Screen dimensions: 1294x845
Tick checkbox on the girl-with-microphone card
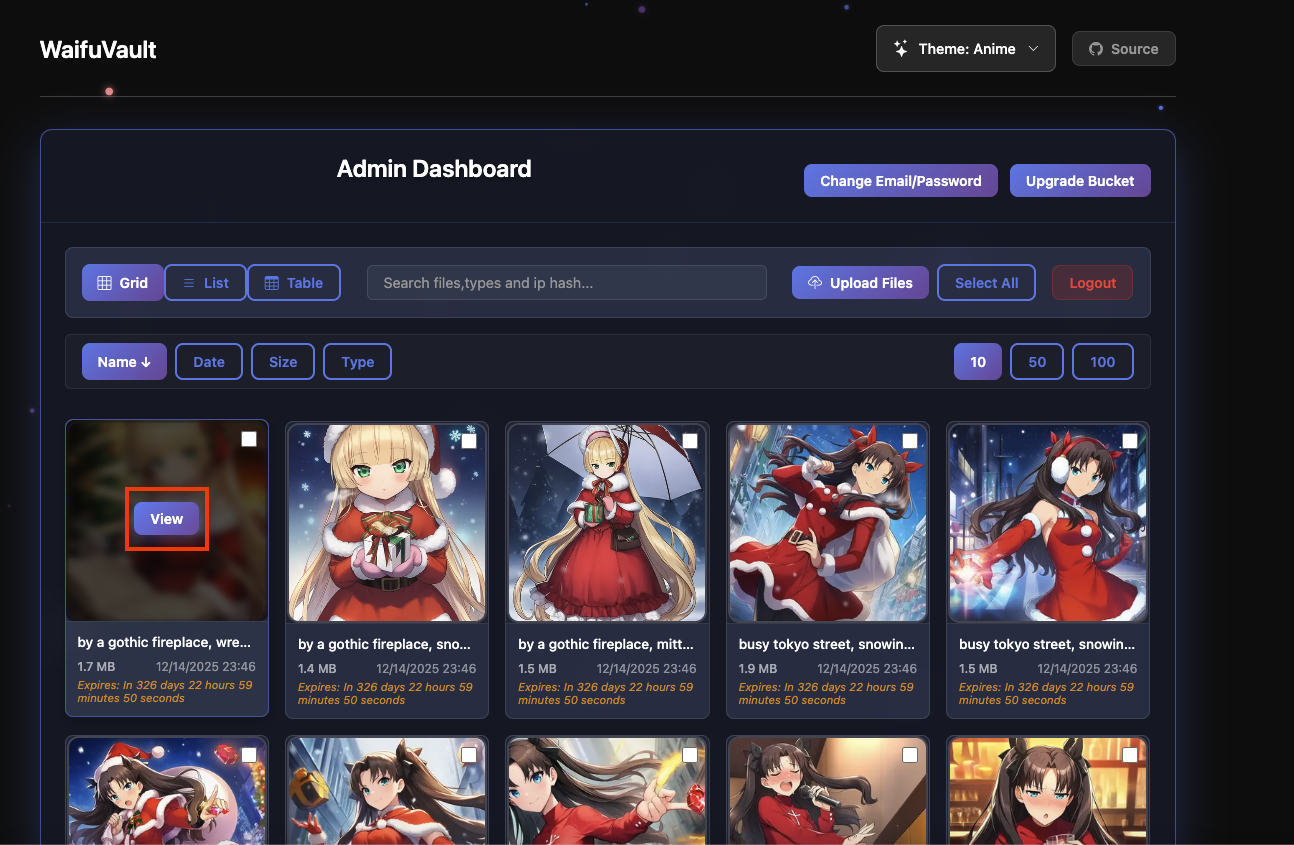tap(910, 756)
